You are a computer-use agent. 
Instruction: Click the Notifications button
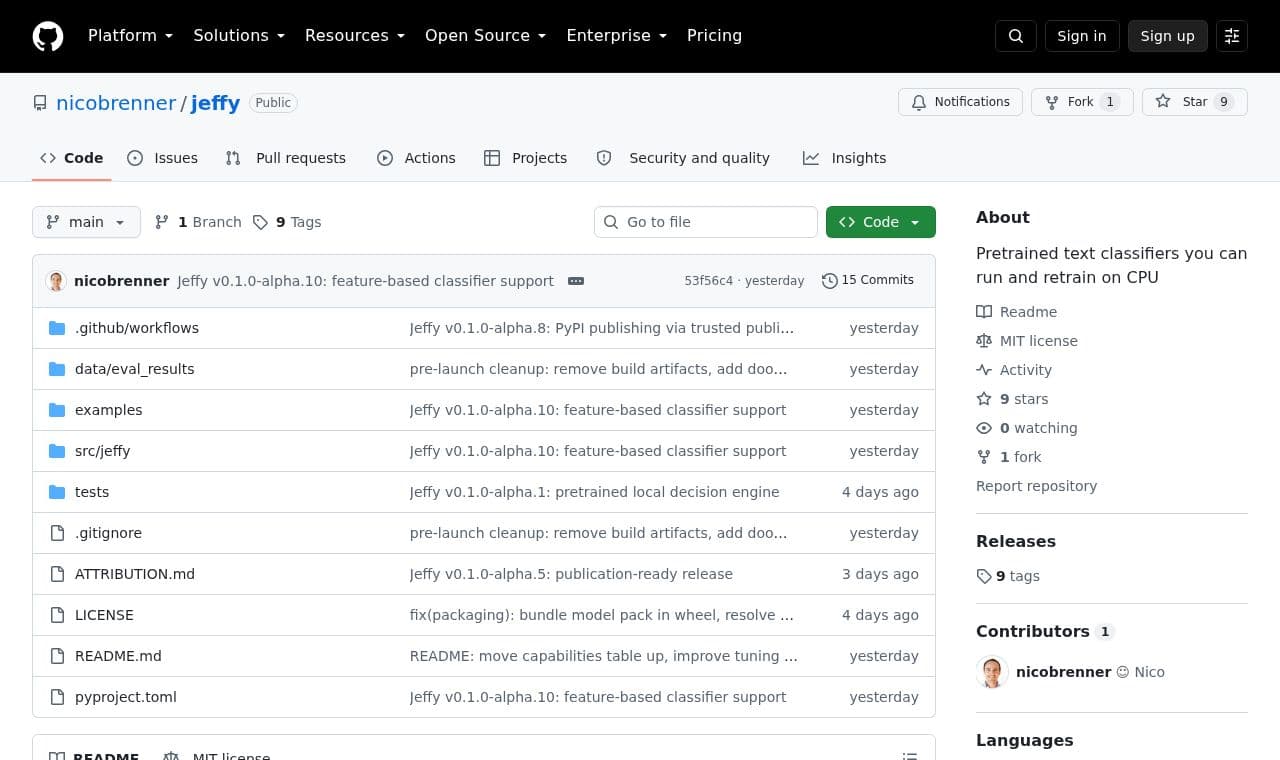tap(960, 102)
